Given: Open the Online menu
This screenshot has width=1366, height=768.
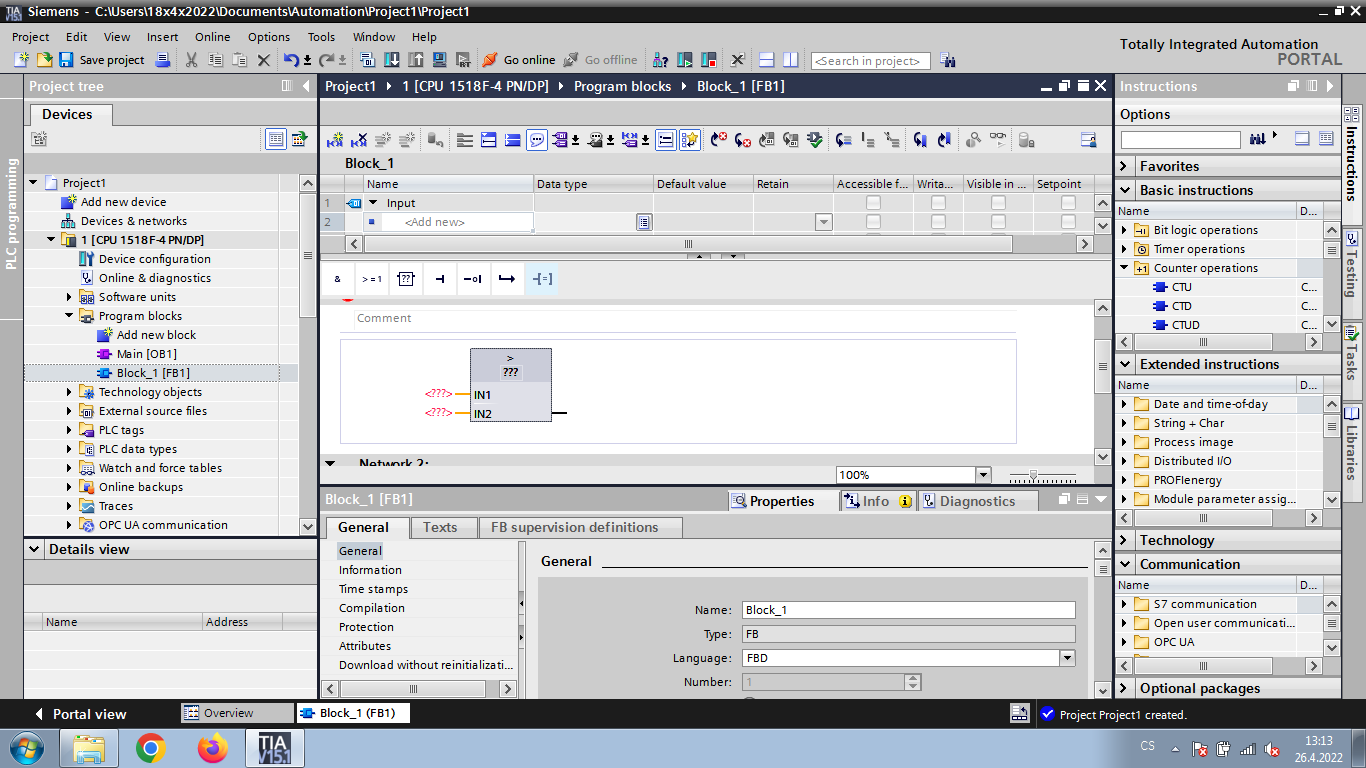Looking at the screenshot, I should coord(212,37).
